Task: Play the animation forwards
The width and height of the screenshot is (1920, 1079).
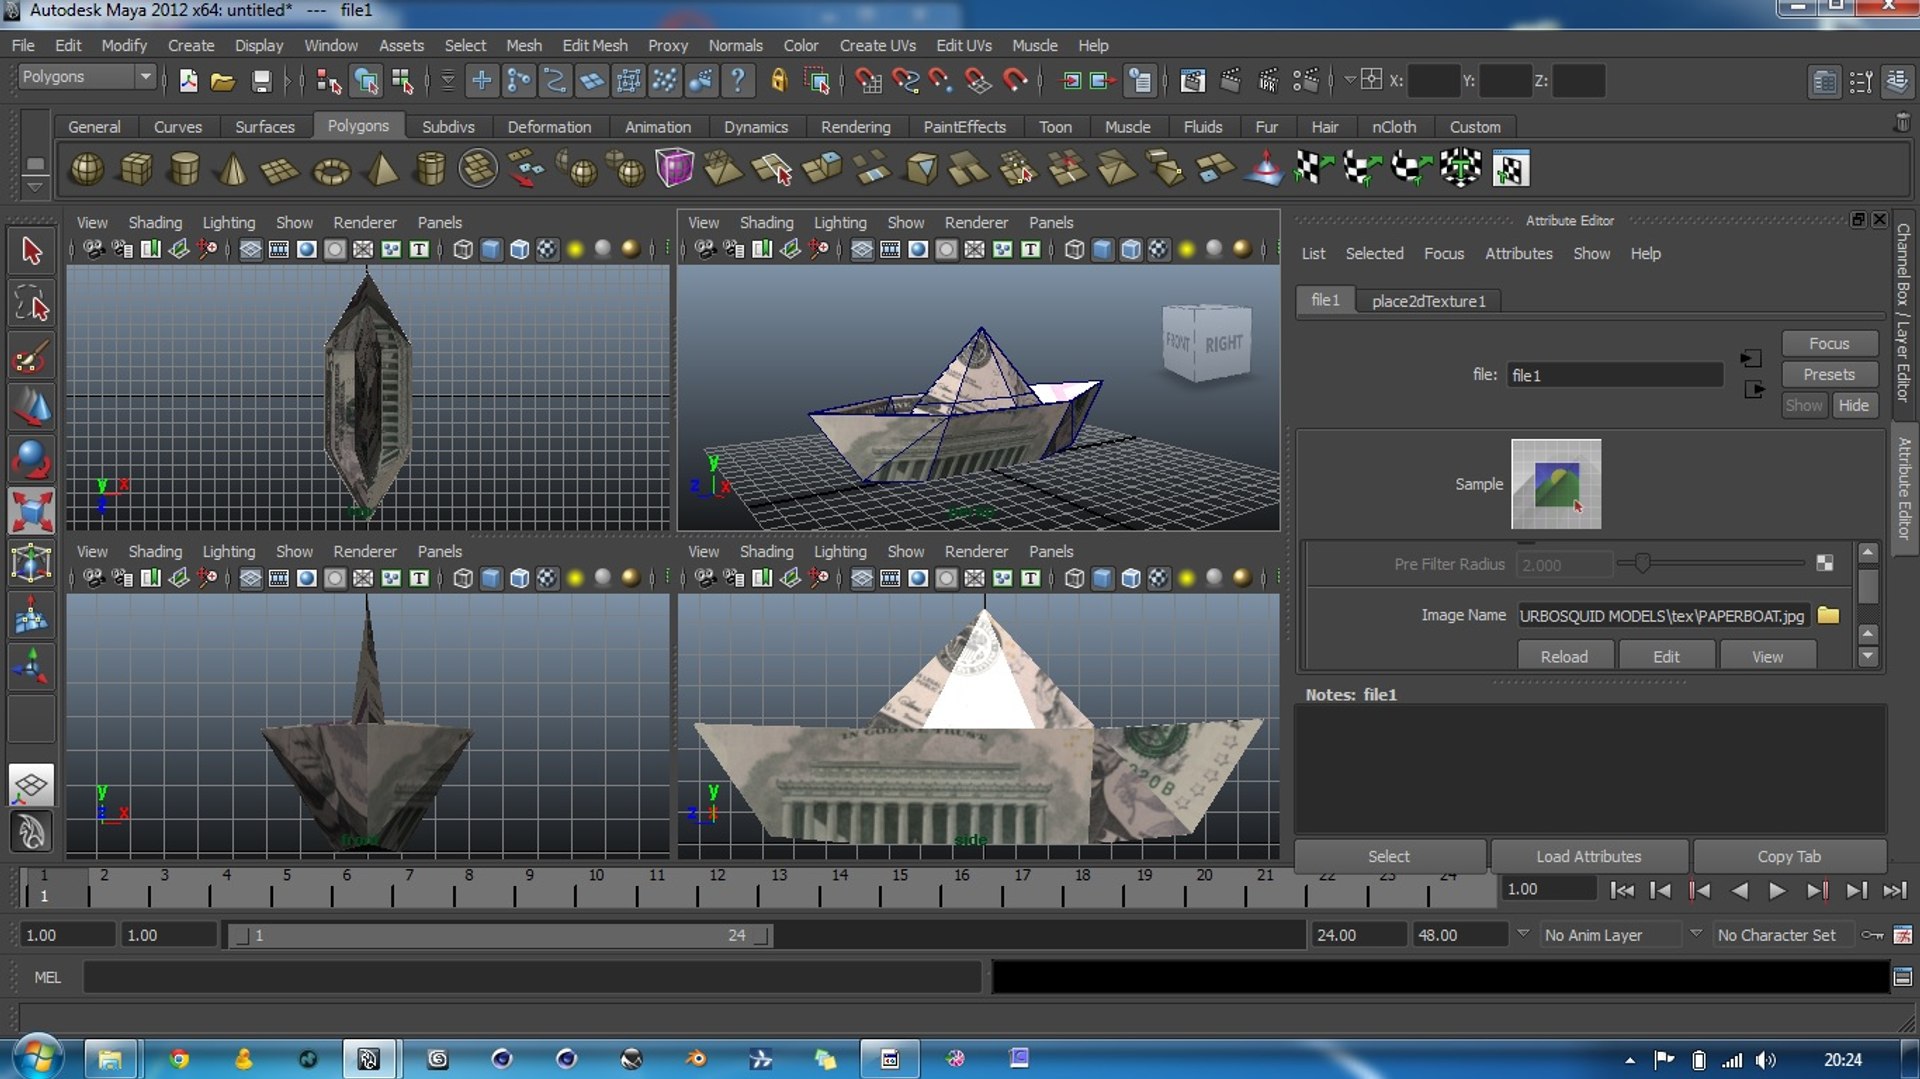Action: point(1776,890)
